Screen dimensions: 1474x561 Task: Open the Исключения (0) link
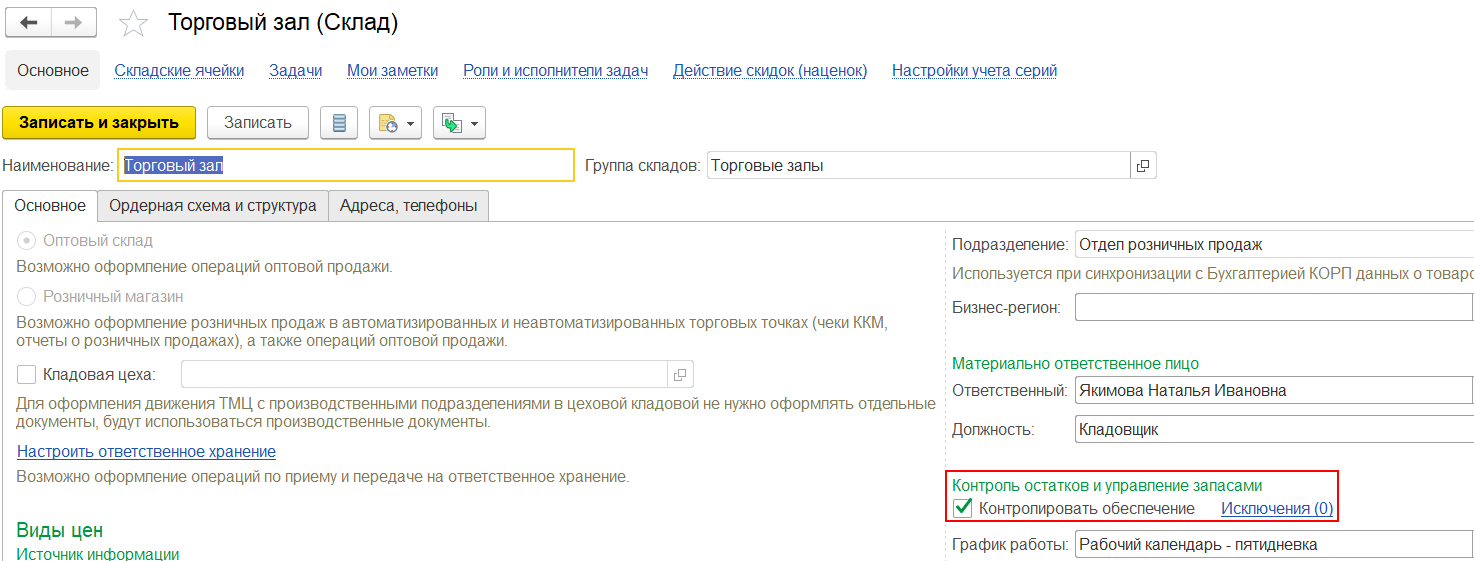tap(1277, 509)
